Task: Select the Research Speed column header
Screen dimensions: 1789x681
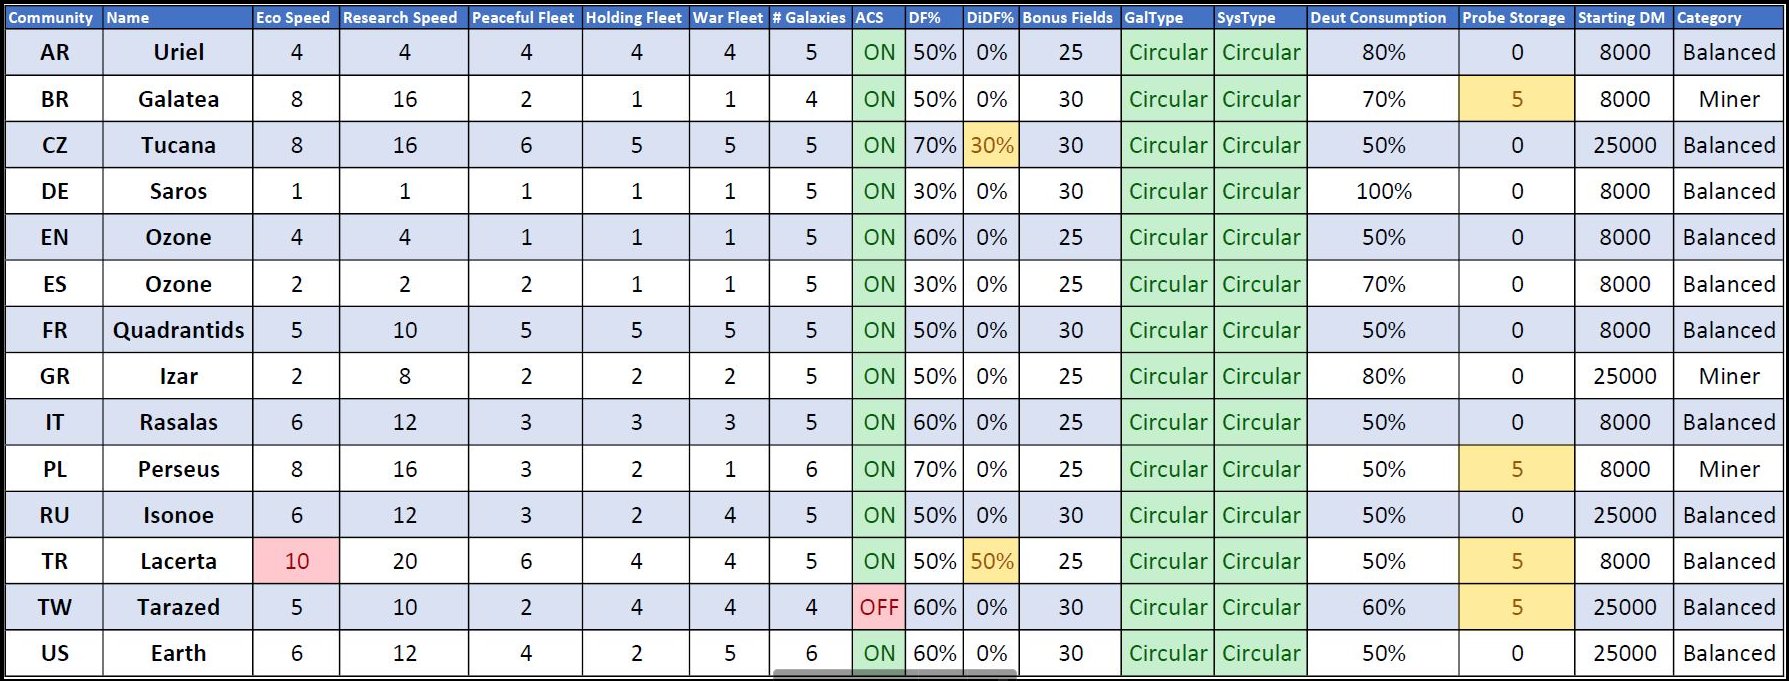Action: 401,17
